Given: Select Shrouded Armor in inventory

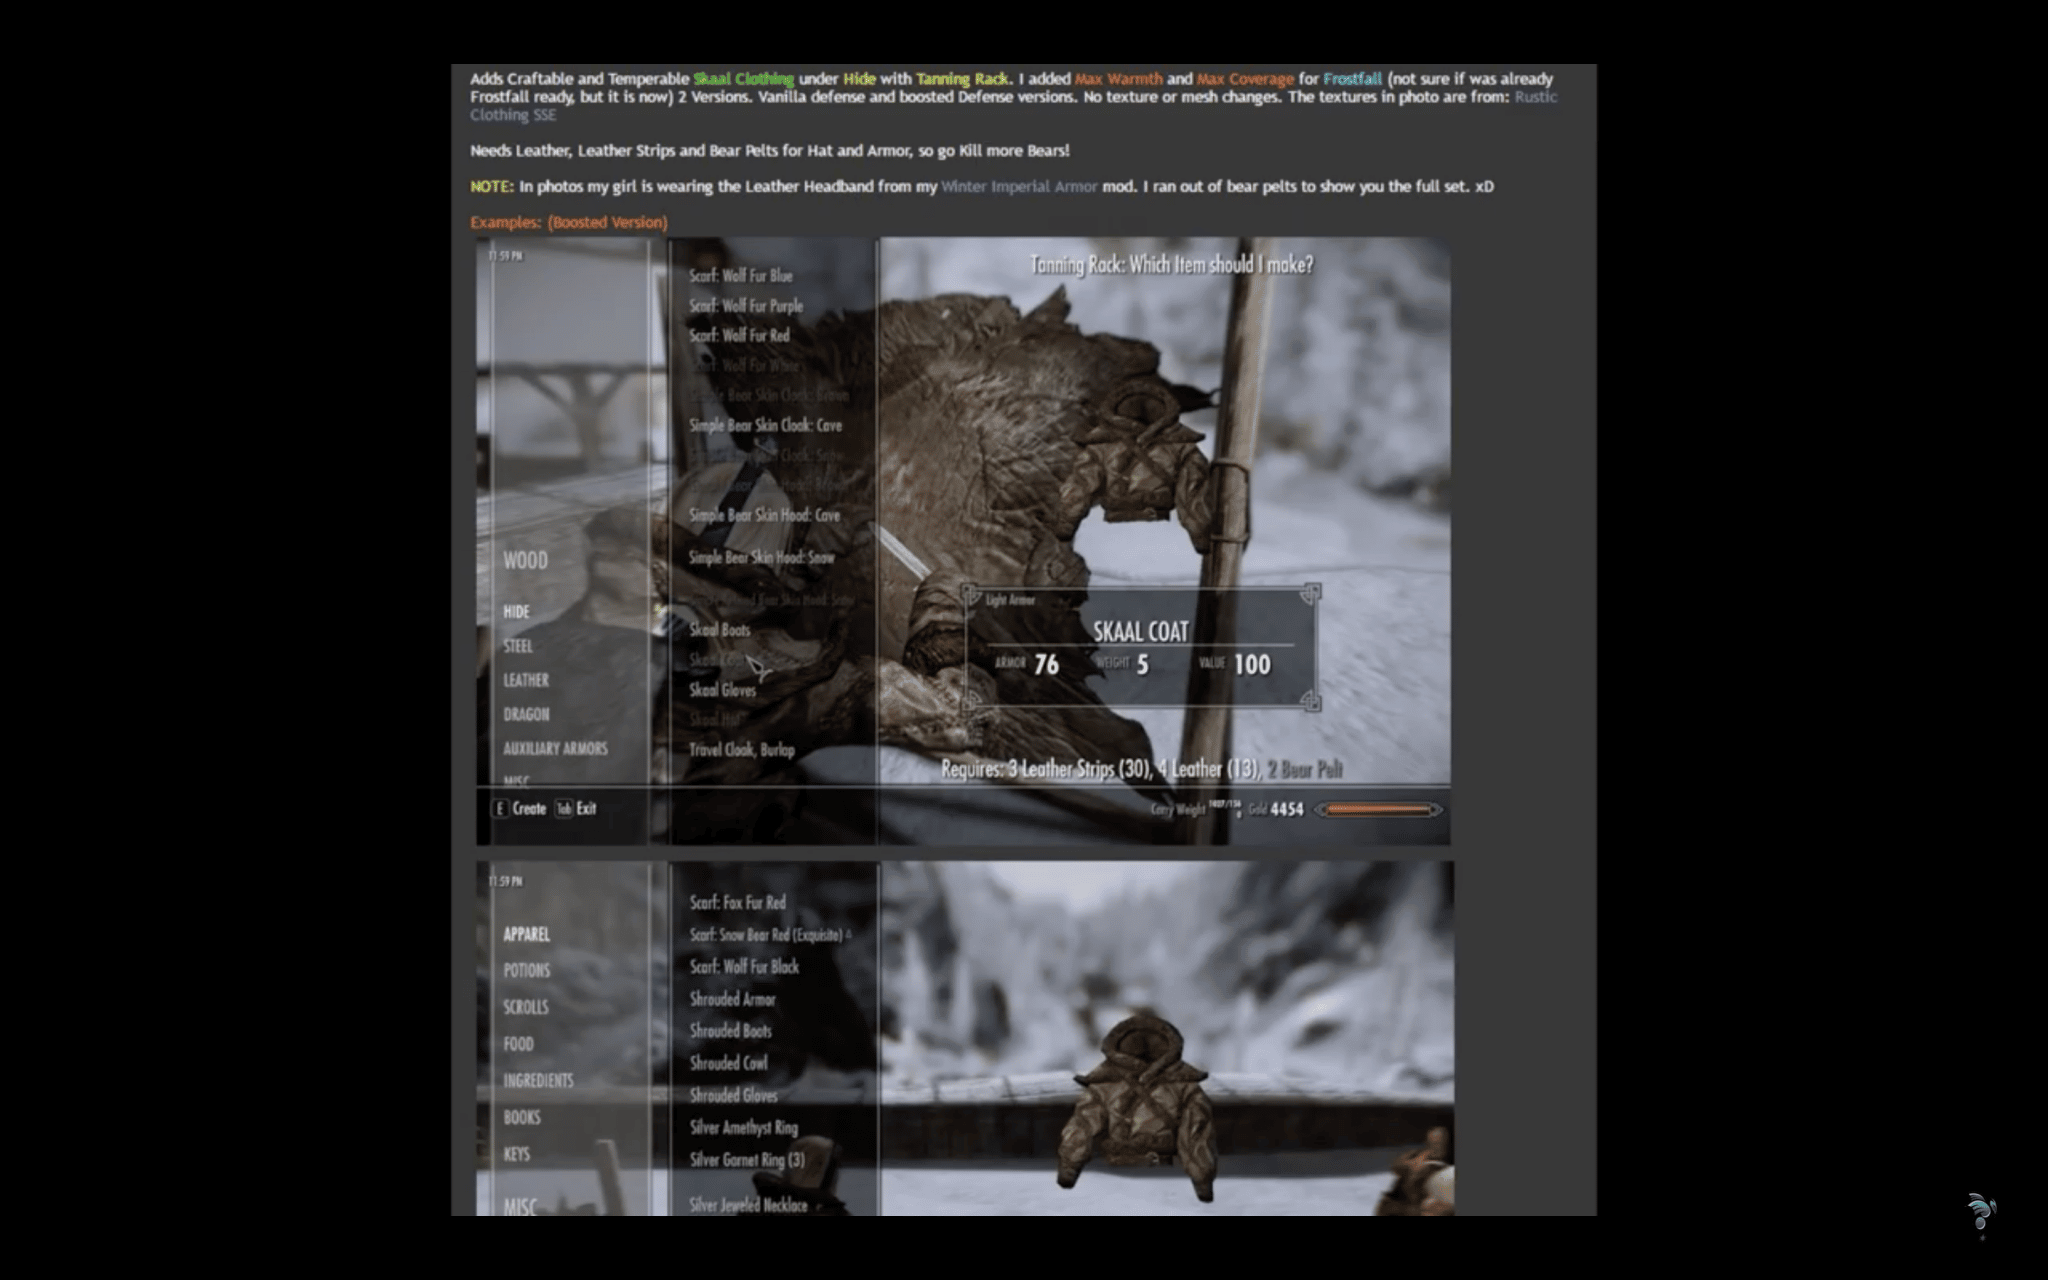Looking at the screenshot, I should 733,999.
